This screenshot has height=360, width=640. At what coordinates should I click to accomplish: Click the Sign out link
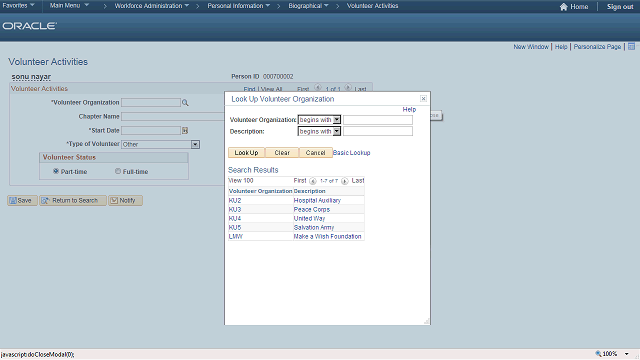(620, 7)
